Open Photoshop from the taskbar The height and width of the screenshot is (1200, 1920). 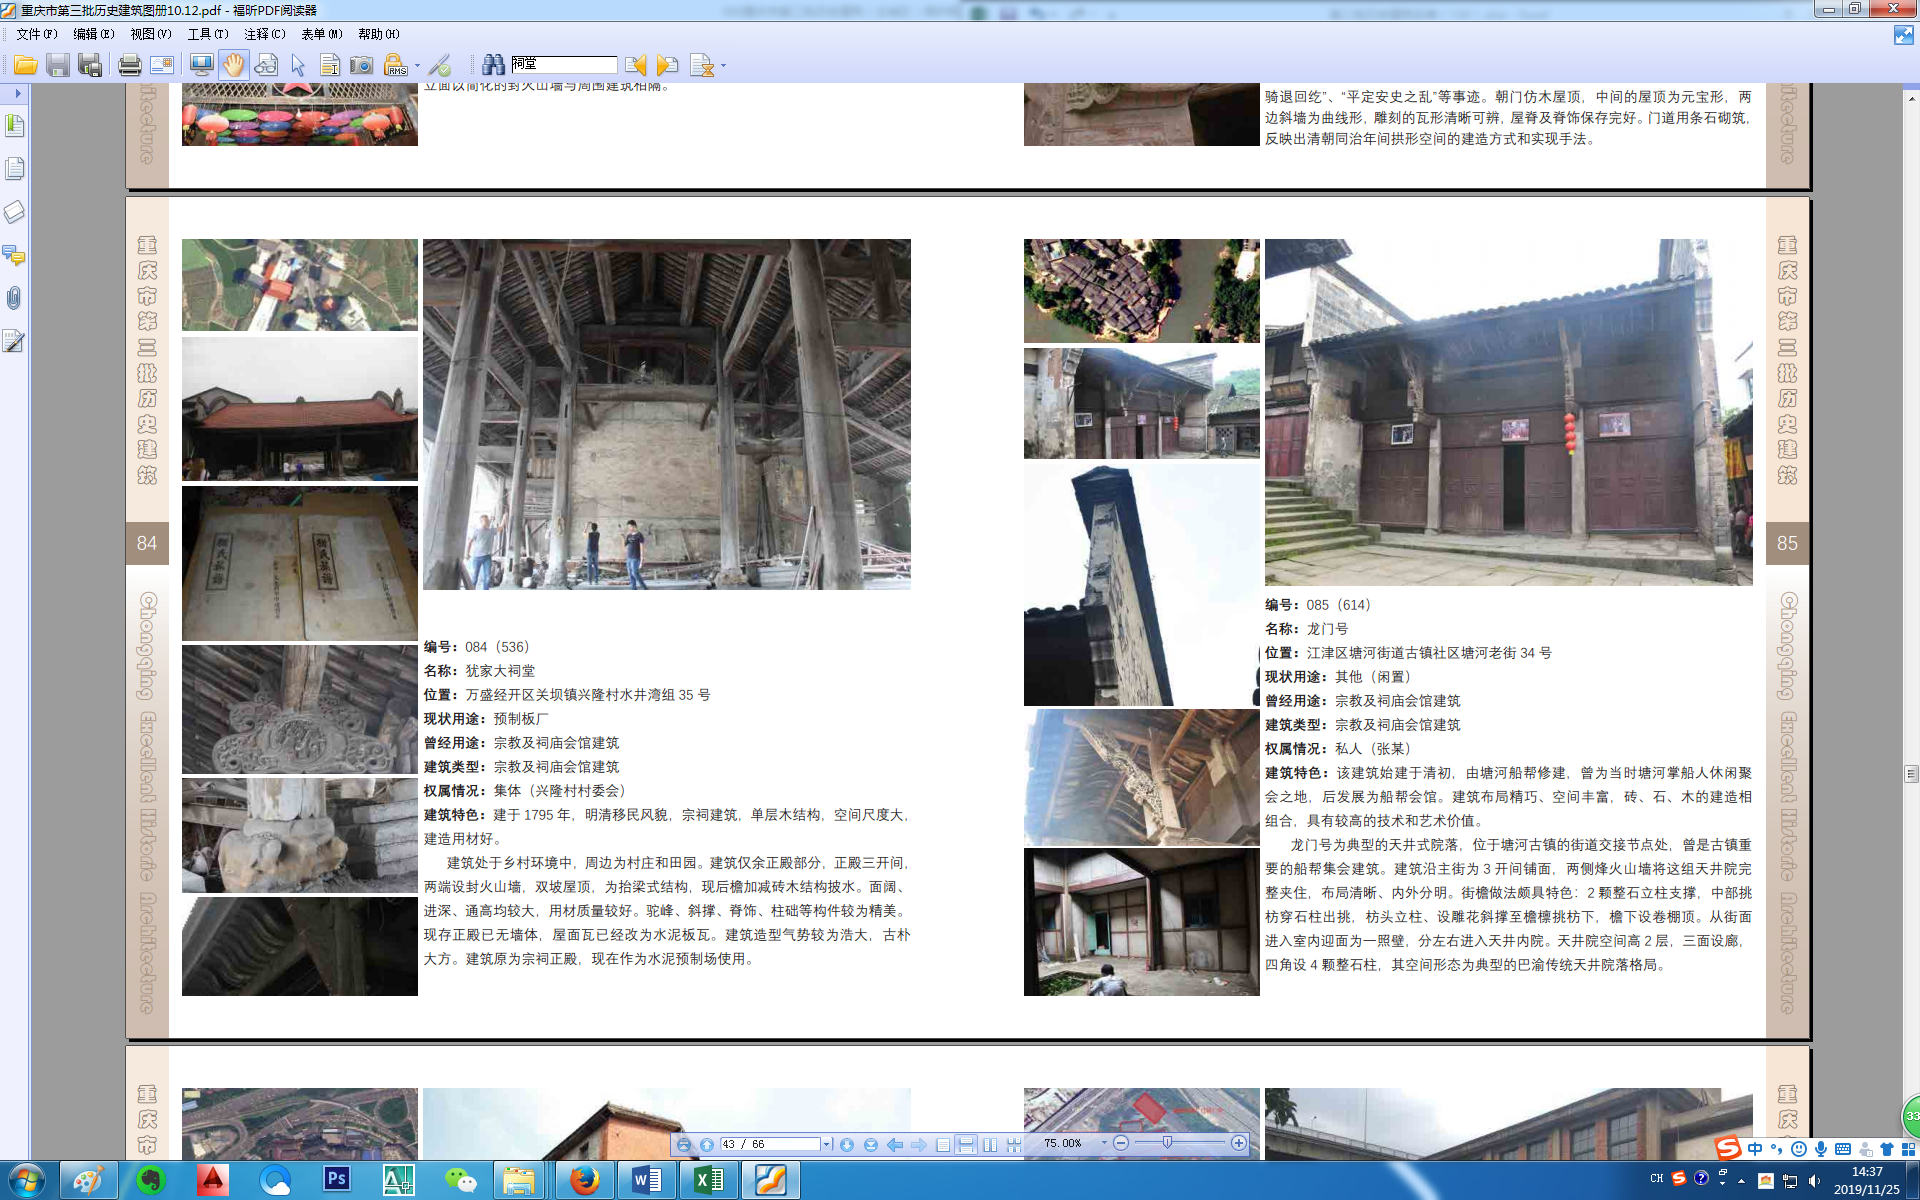(337, 1180)
